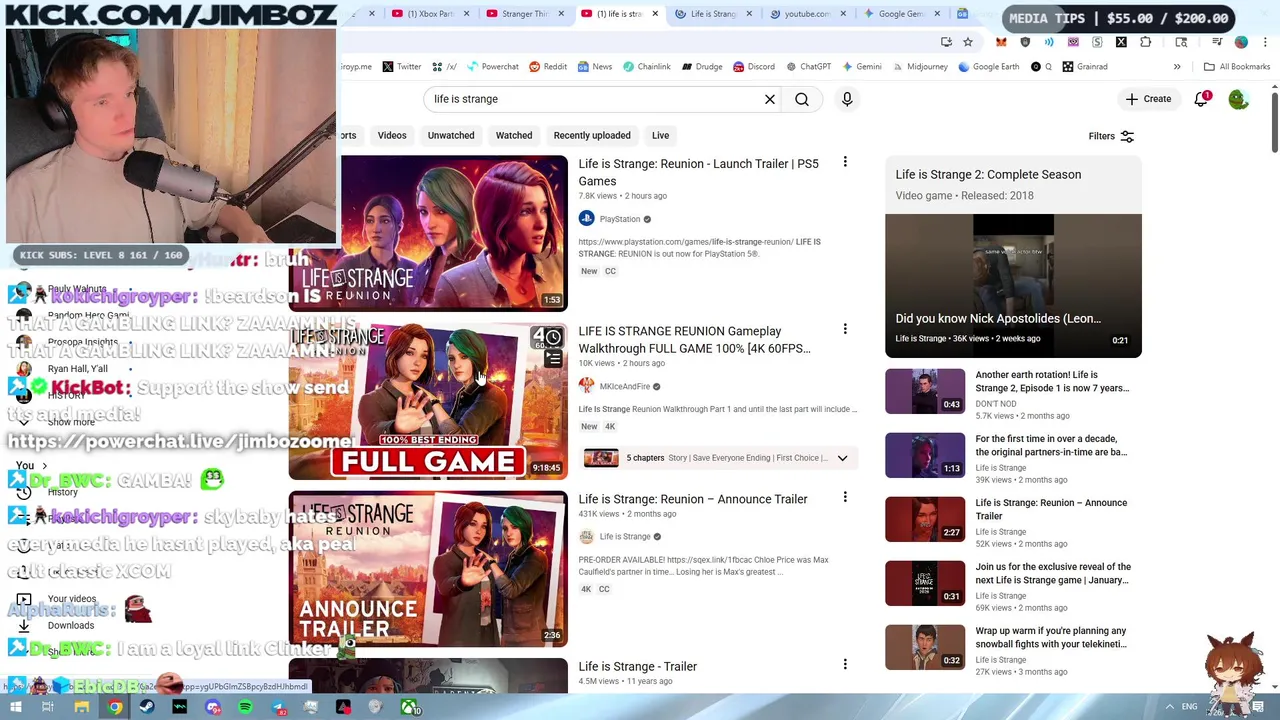1280x720 pixels.
Task: Open more options for Life is Strange - Trailer
Action: pos(845,664)
